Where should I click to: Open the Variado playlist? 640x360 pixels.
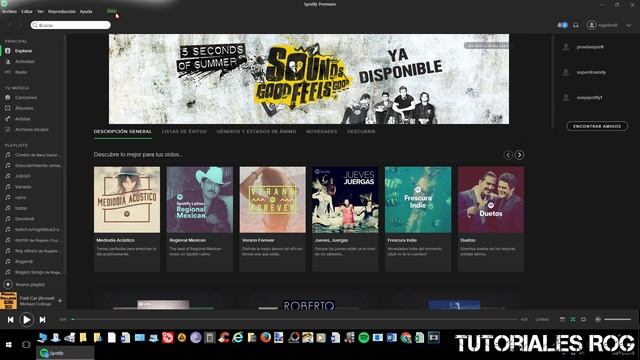(x=23, y=187)
